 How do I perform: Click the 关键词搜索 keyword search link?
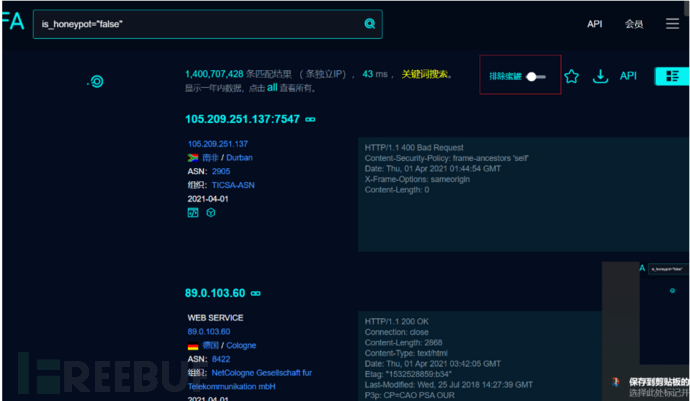[426, 74]
